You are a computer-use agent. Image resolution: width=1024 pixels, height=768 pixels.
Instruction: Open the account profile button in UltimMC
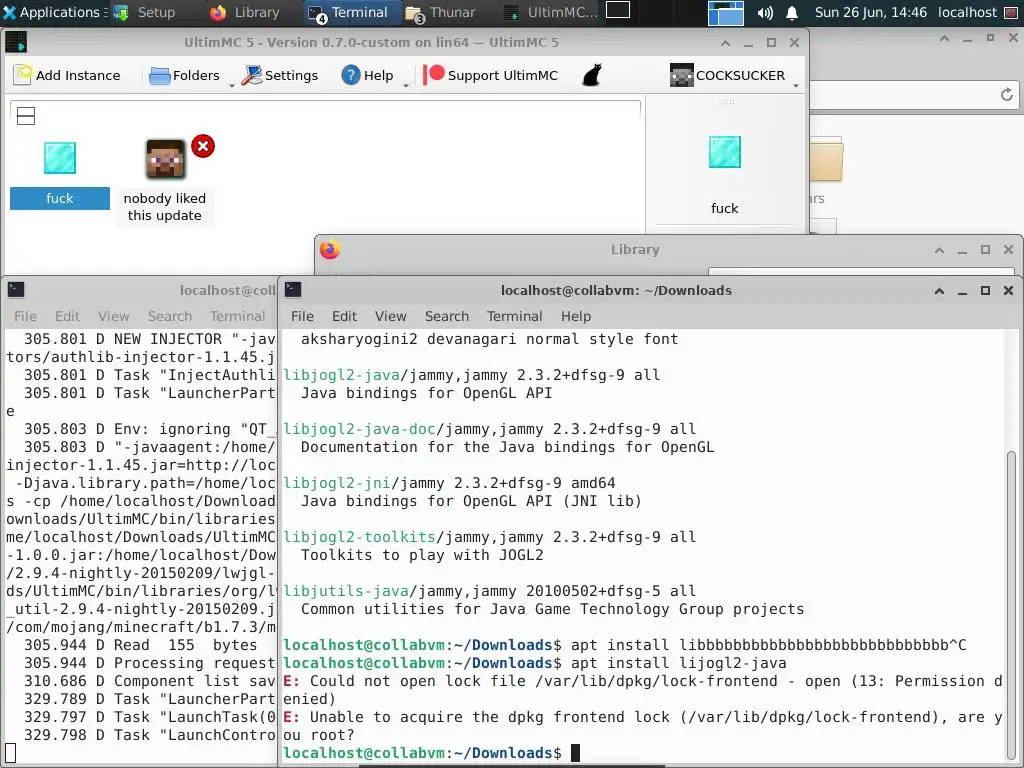click(x=727, y=75)
